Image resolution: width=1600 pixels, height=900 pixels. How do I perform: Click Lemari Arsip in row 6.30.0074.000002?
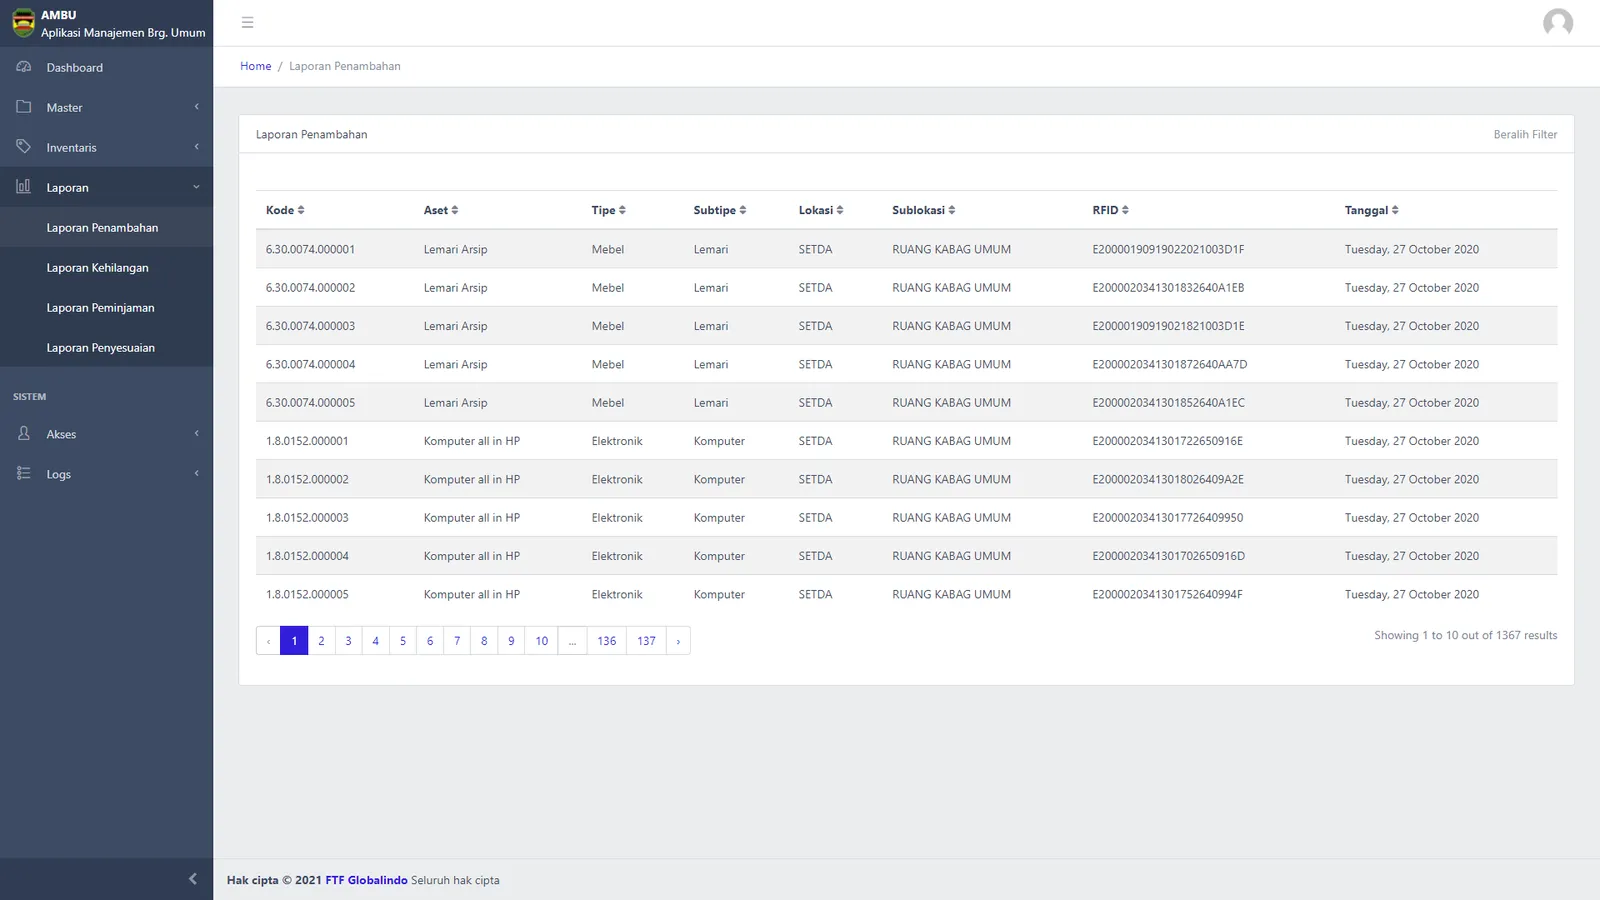click(x=456, y=288)
